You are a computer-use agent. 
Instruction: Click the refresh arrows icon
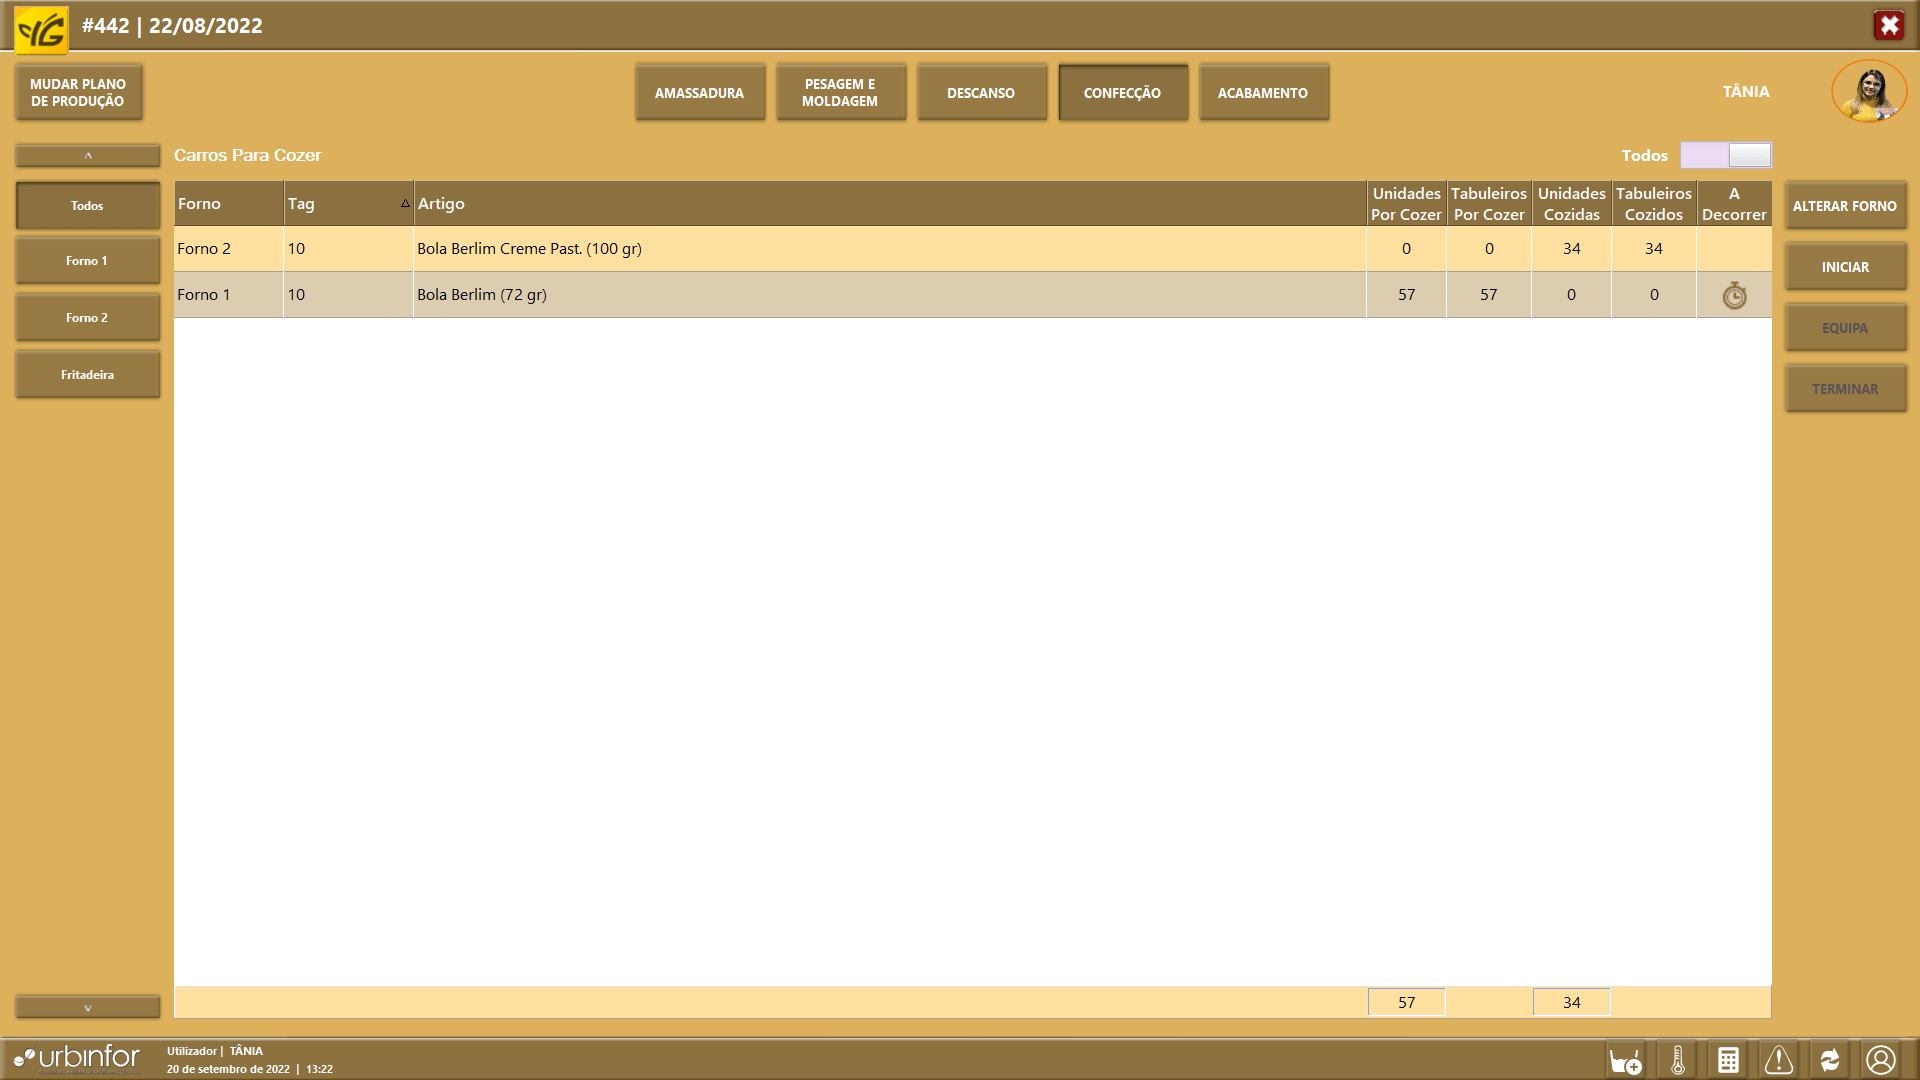[1830, 1060]
